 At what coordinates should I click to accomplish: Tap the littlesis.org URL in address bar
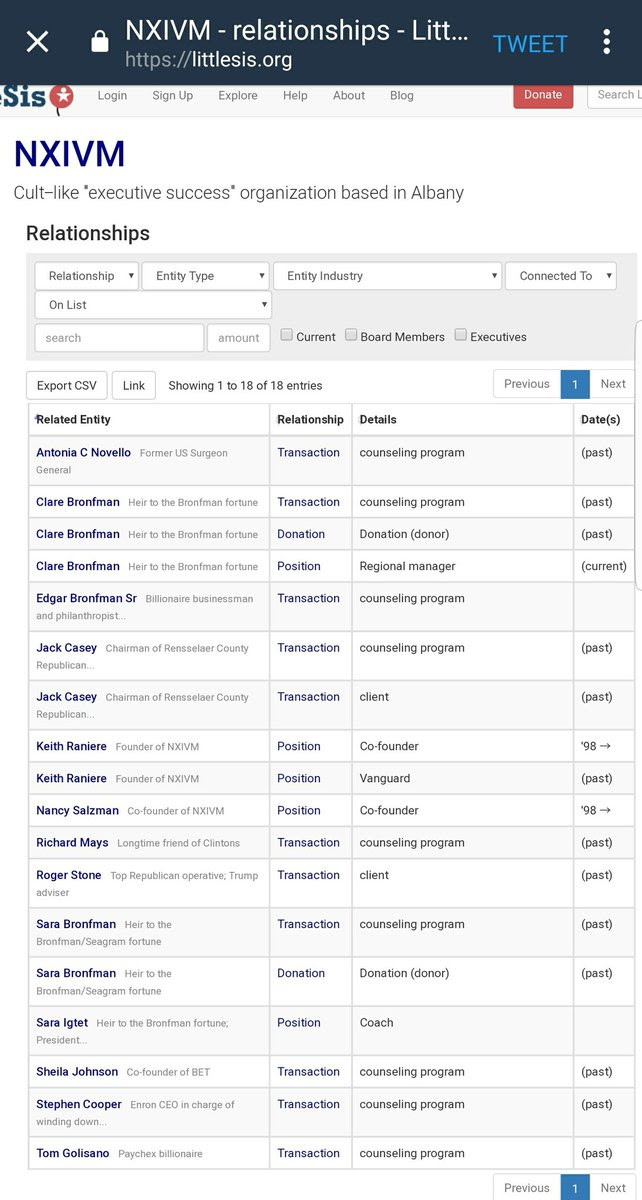click(208, 60)
